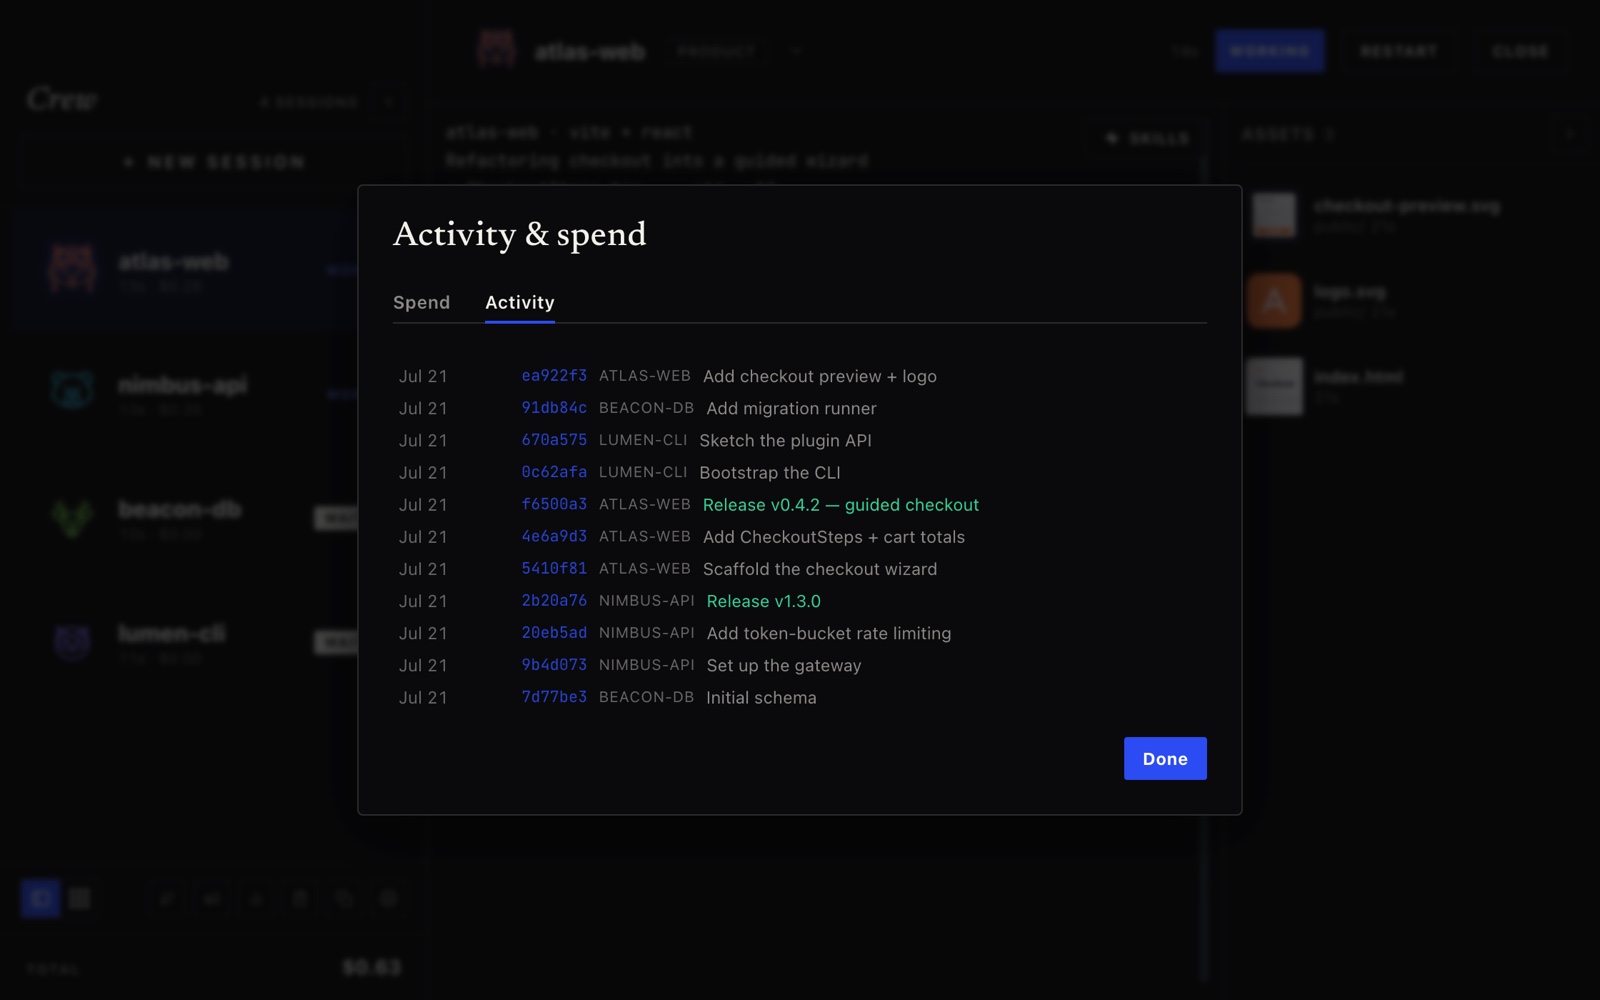Click the Jul 21 date beside 7d77be3

pos(423,697)
